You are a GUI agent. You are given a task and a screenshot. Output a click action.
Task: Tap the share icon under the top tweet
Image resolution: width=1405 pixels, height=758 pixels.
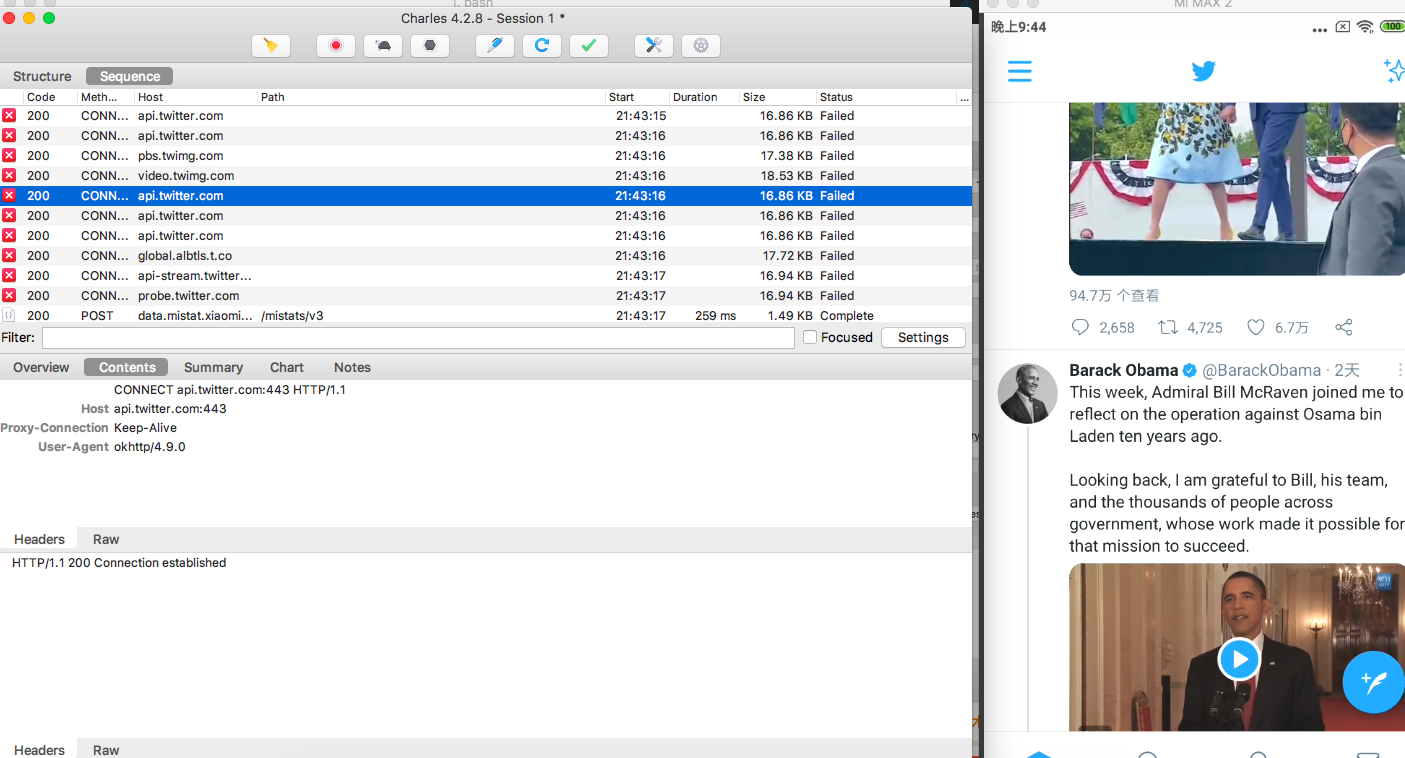[x=1344, y=327]
